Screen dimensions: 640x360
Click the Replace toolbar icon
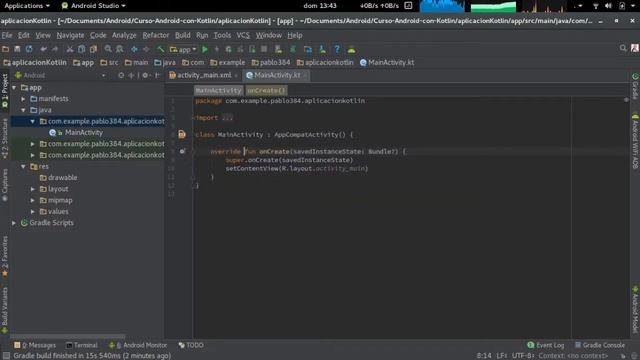(x=120, y=49)
